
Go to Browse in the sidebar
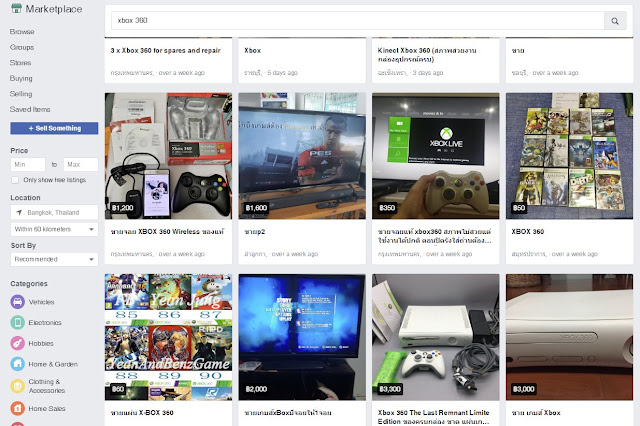coord(22,31)
